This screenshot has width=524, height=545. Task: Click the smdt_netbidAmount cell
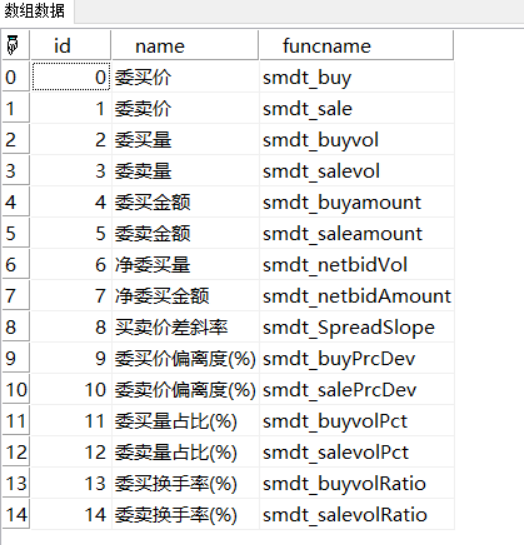click(357, 296)
